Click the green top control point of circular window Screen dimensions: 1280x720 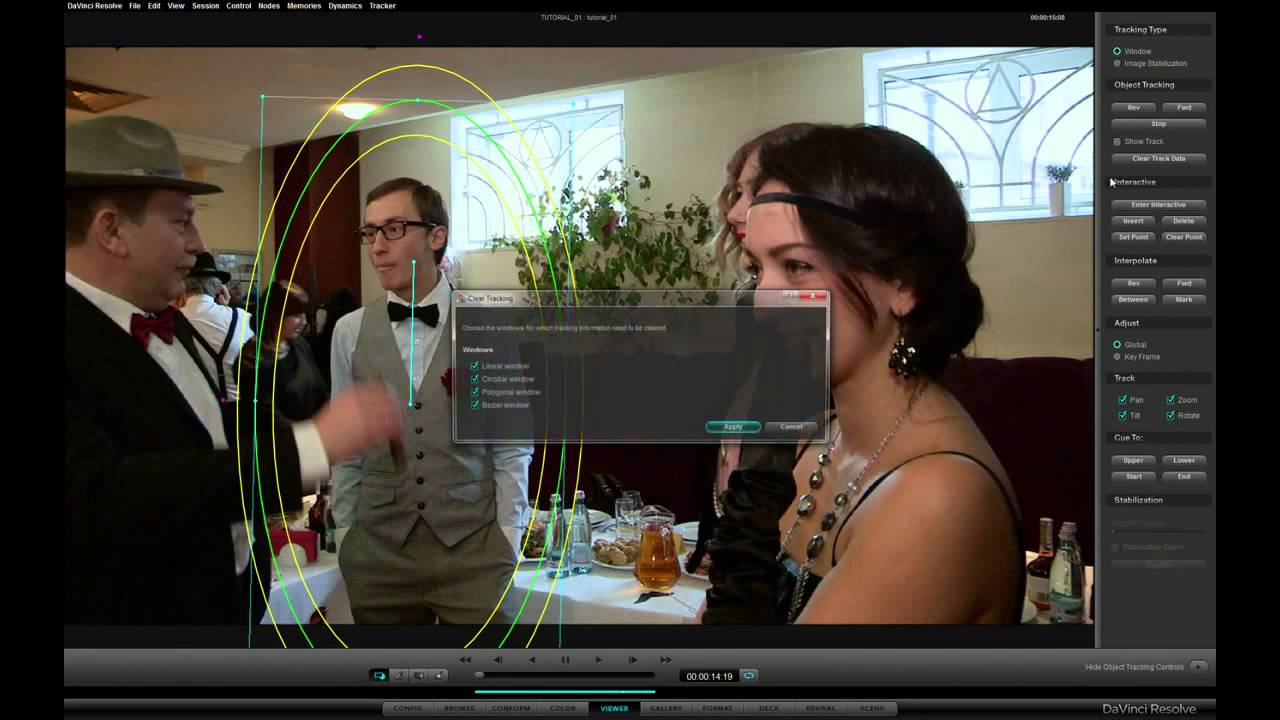[417, 100]
